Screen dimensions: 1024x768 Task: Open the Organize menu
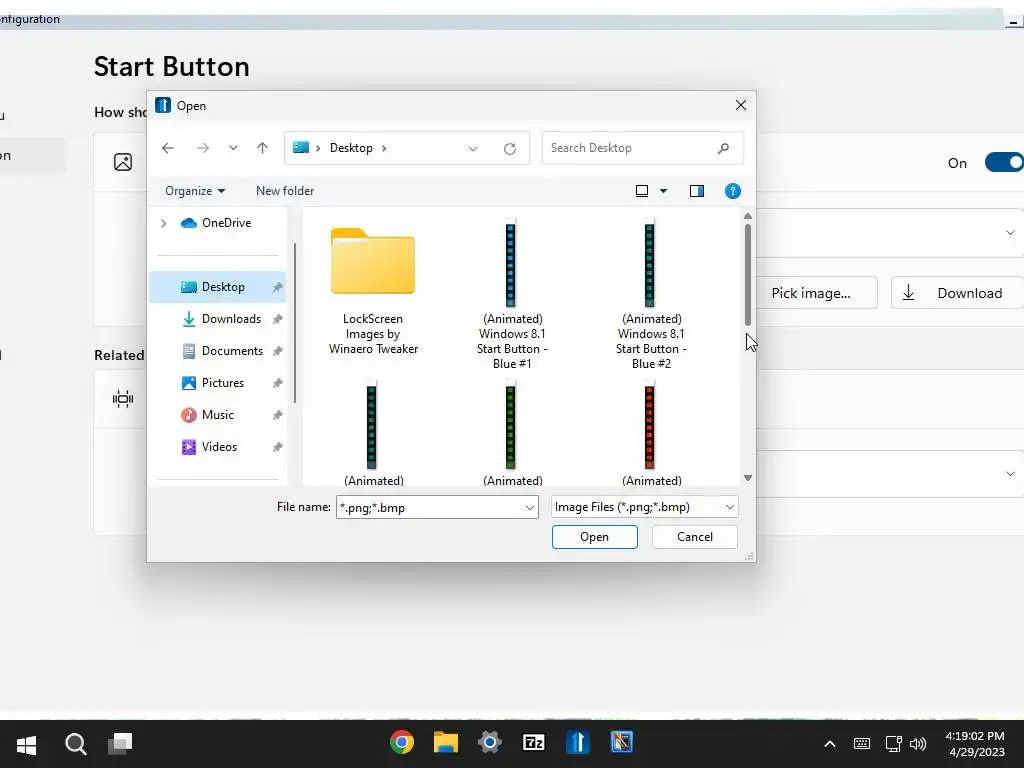195,191
